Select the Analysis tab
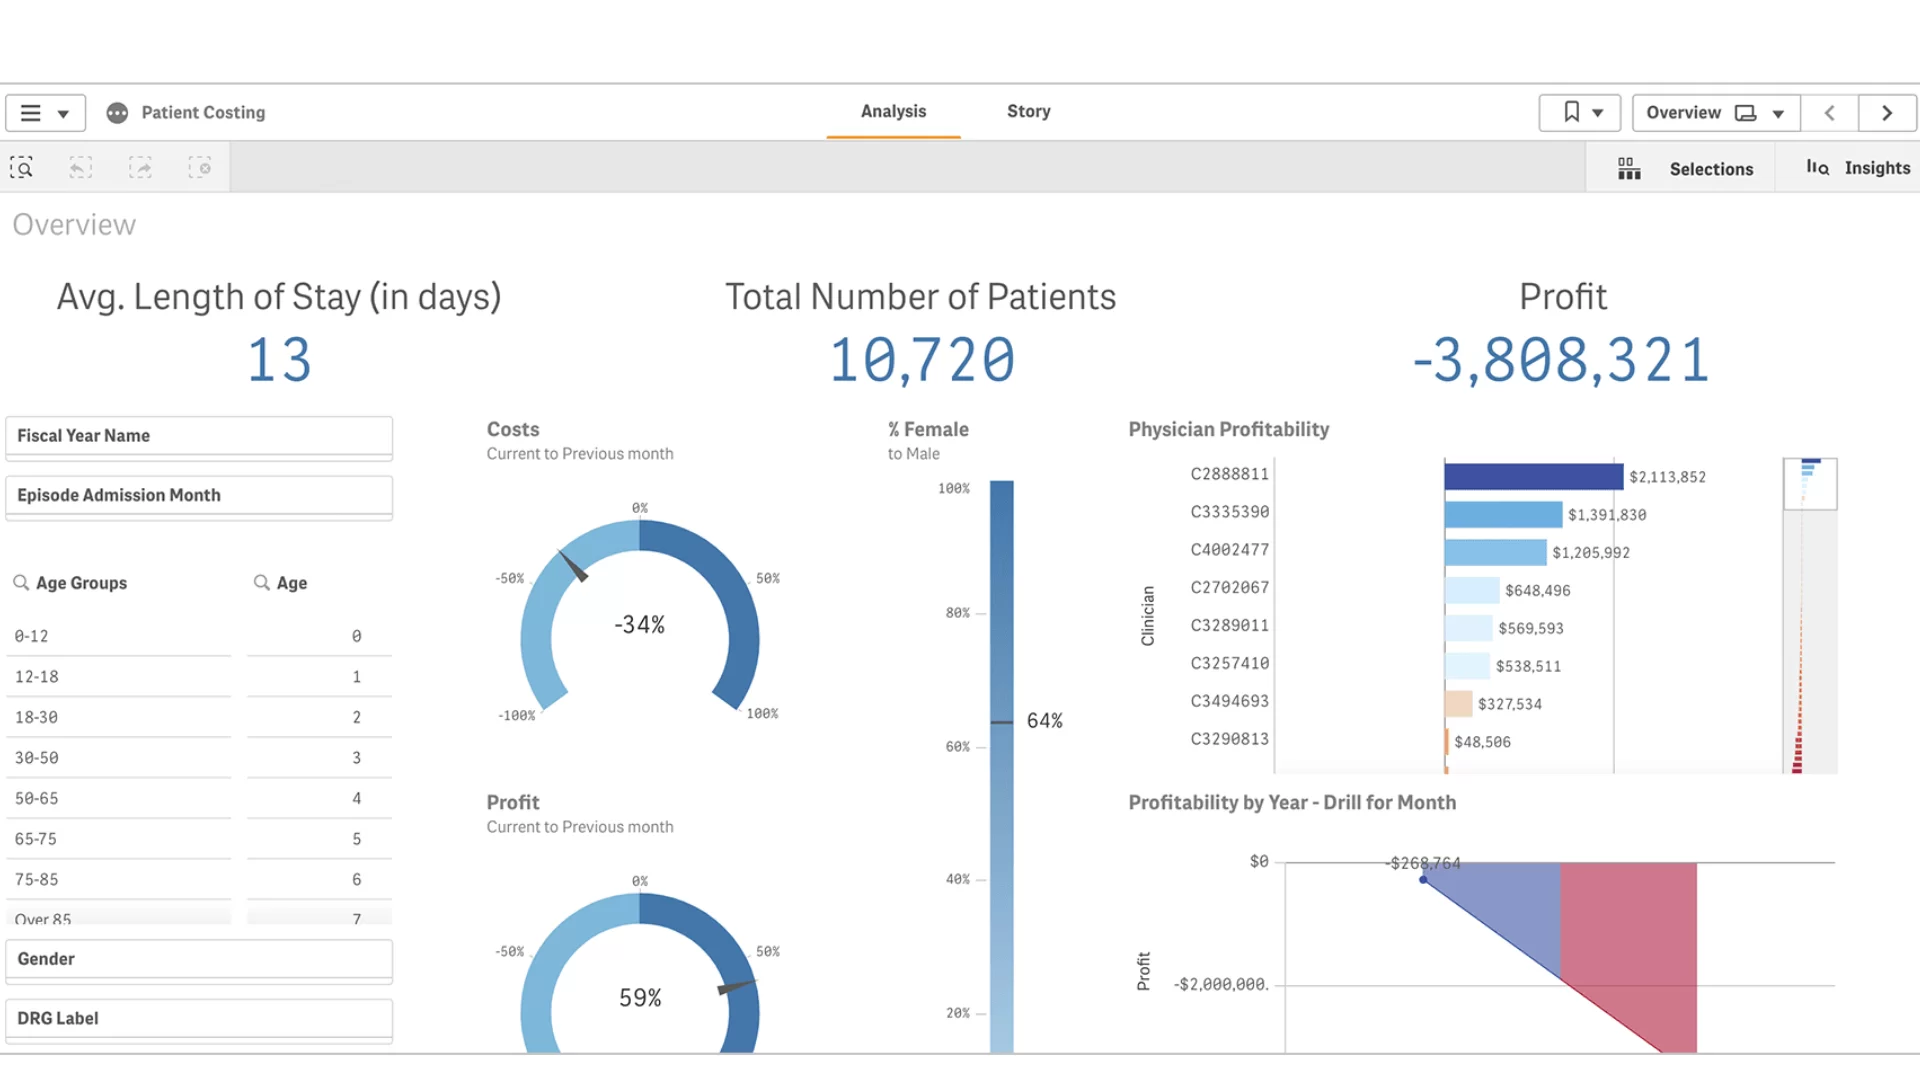1920x1080 pixels. (892, 111)
